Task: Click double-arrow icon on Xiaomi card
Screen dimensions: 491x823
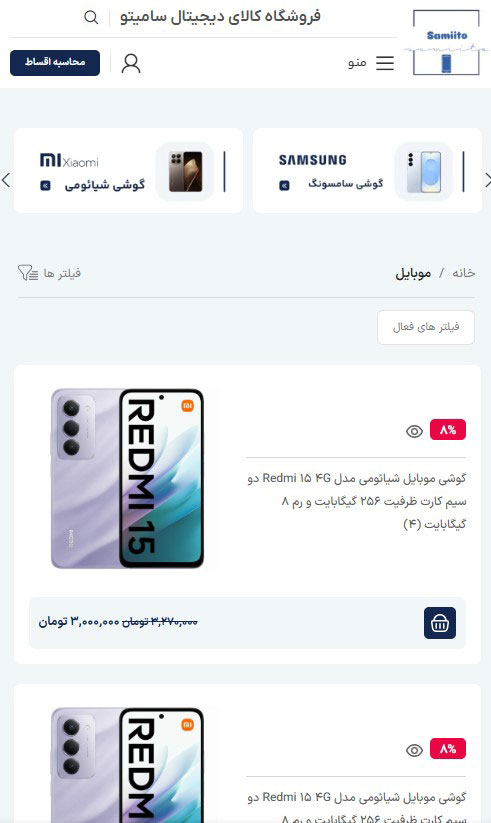Action: (46, 185)
